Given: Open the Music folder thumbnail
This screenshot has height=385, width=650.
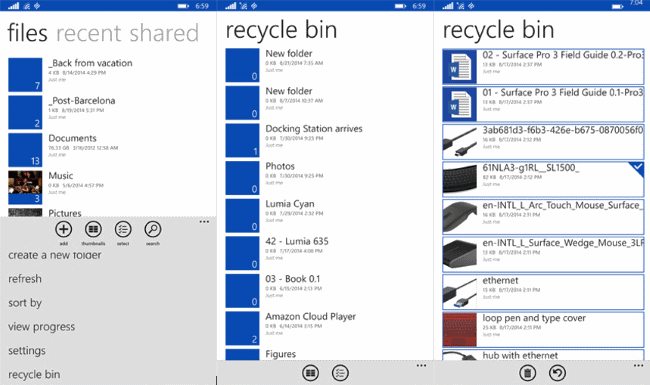Looking at the screenshot, I should point(25,187).
